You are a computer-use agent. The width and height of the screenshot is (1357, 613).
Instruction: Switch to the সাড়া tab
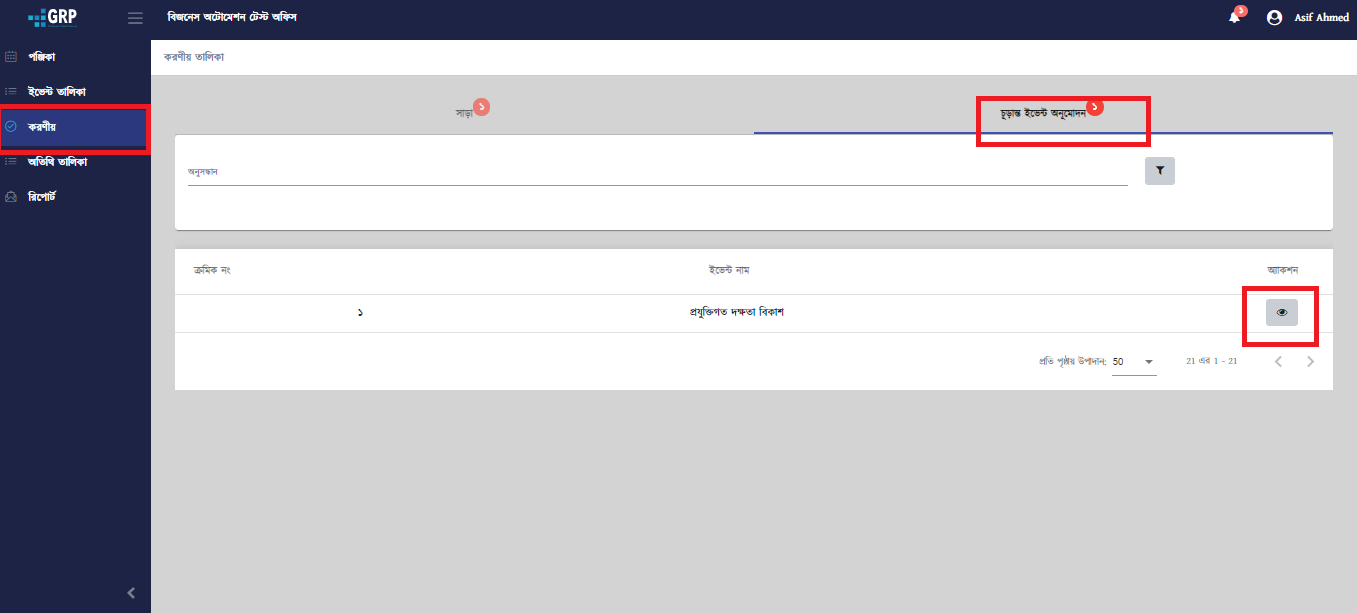tap(464, 114)
